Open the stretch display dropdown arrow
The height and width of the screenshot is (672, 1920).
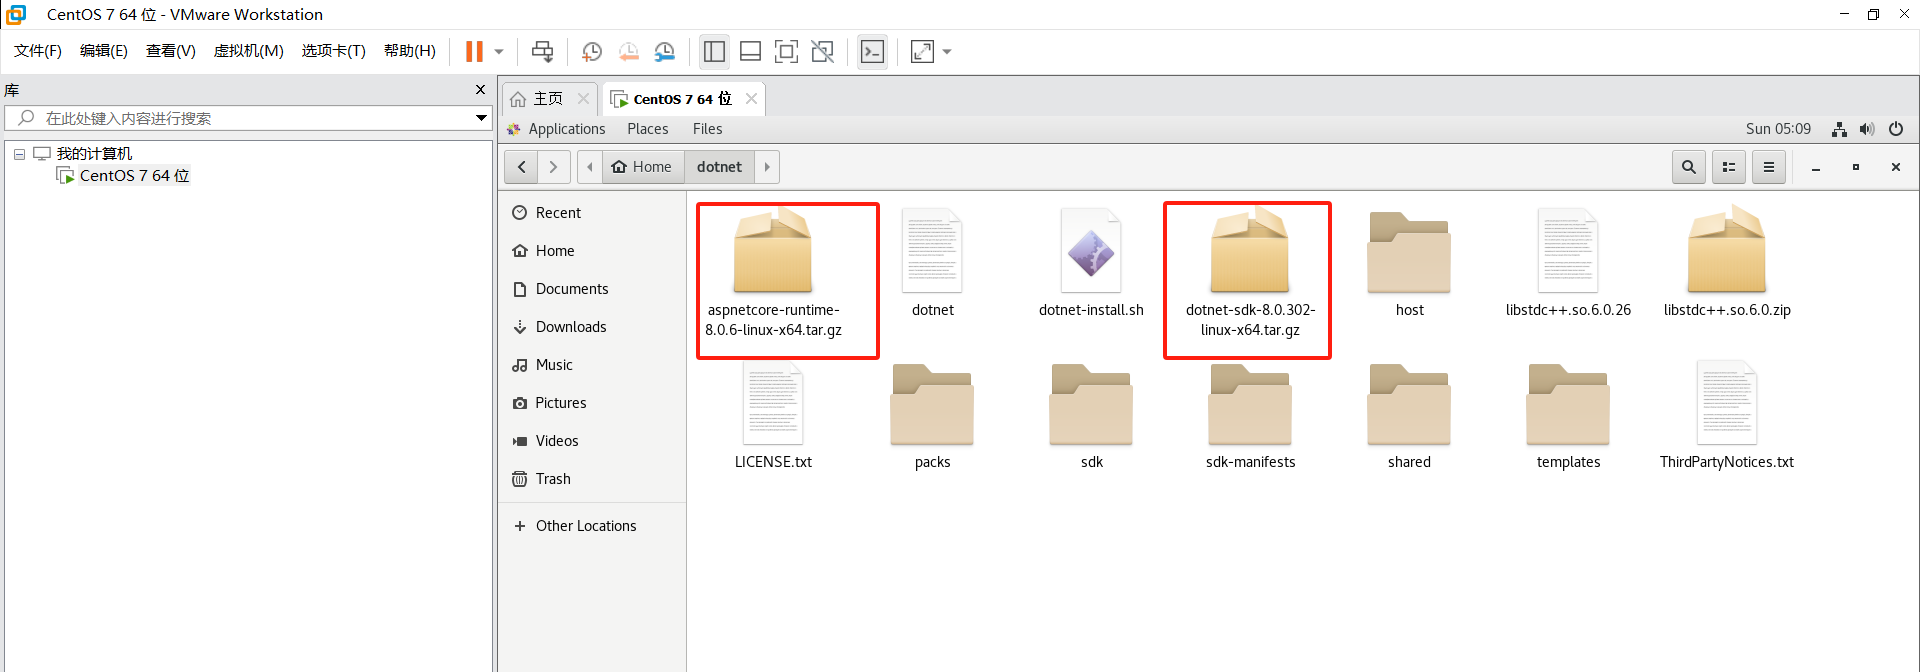947,52
